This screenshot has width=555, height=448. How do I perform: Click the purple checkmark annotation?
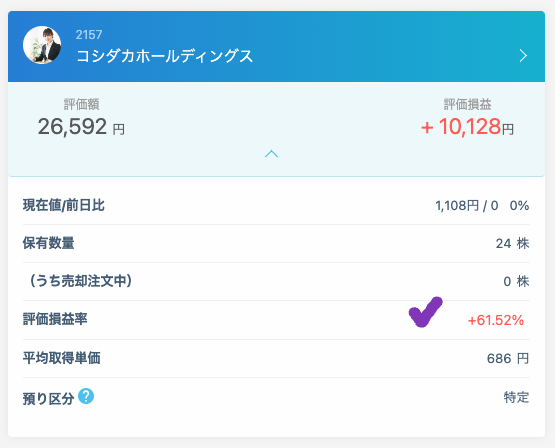coord(425,312)
